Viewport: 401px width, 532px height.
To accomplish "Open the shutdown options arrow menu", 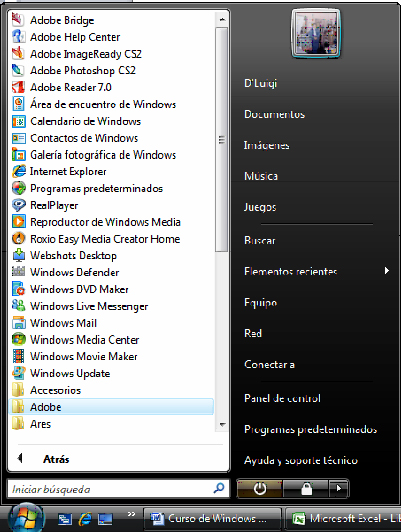I will pos(338,488).
